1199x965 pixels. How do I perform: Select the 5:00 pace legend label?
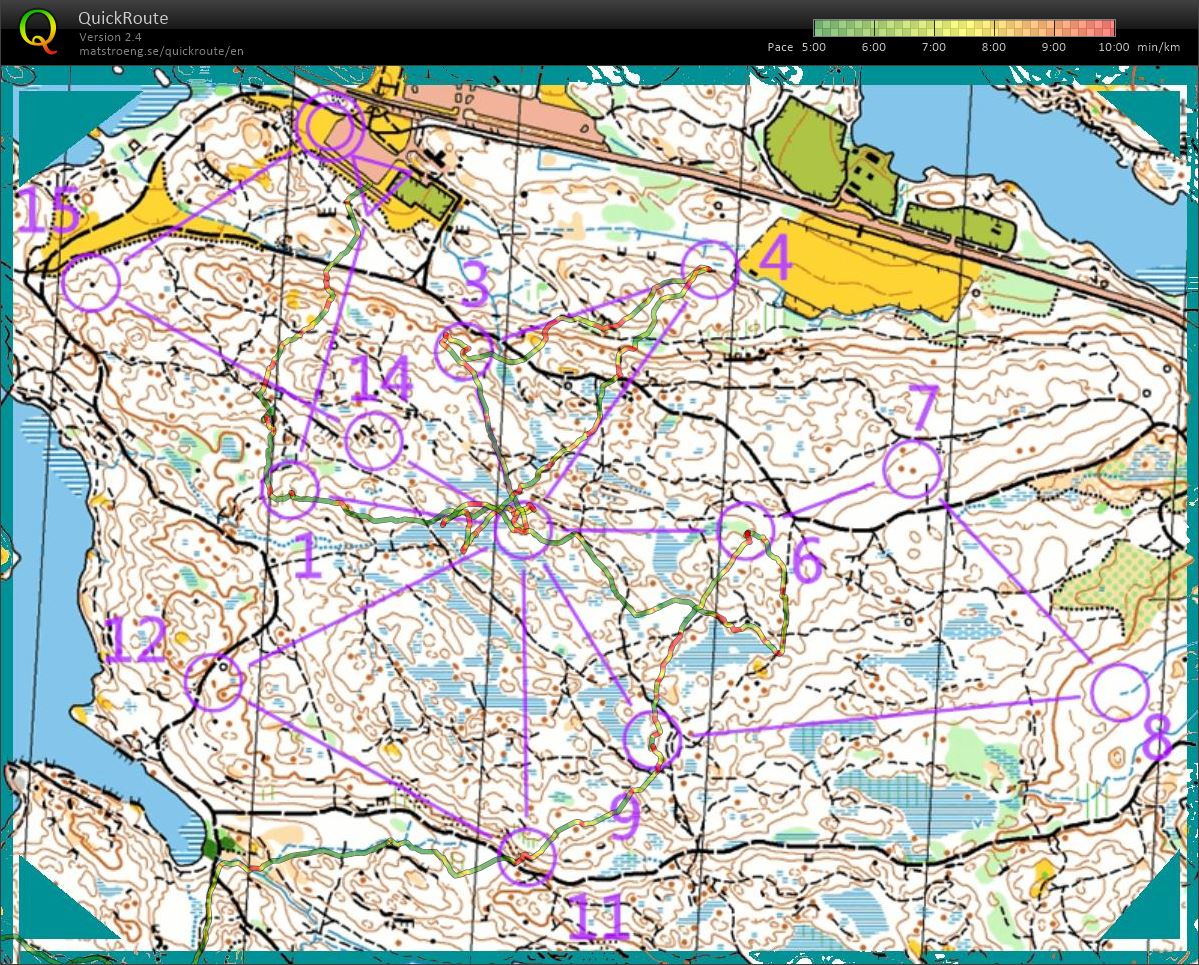[812, 47]
